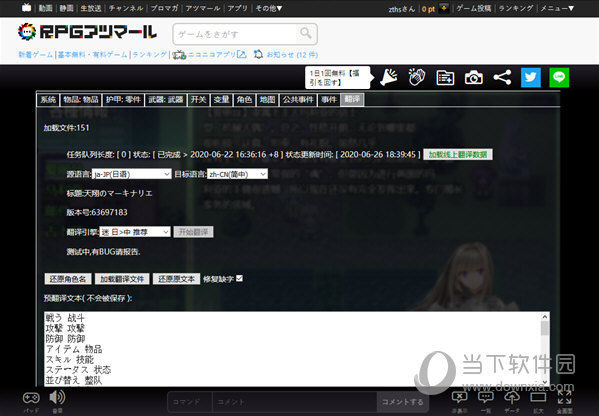Screen dimensions: 599x416
Task: Share via the green LINE icon
Action: coord(559,78)
